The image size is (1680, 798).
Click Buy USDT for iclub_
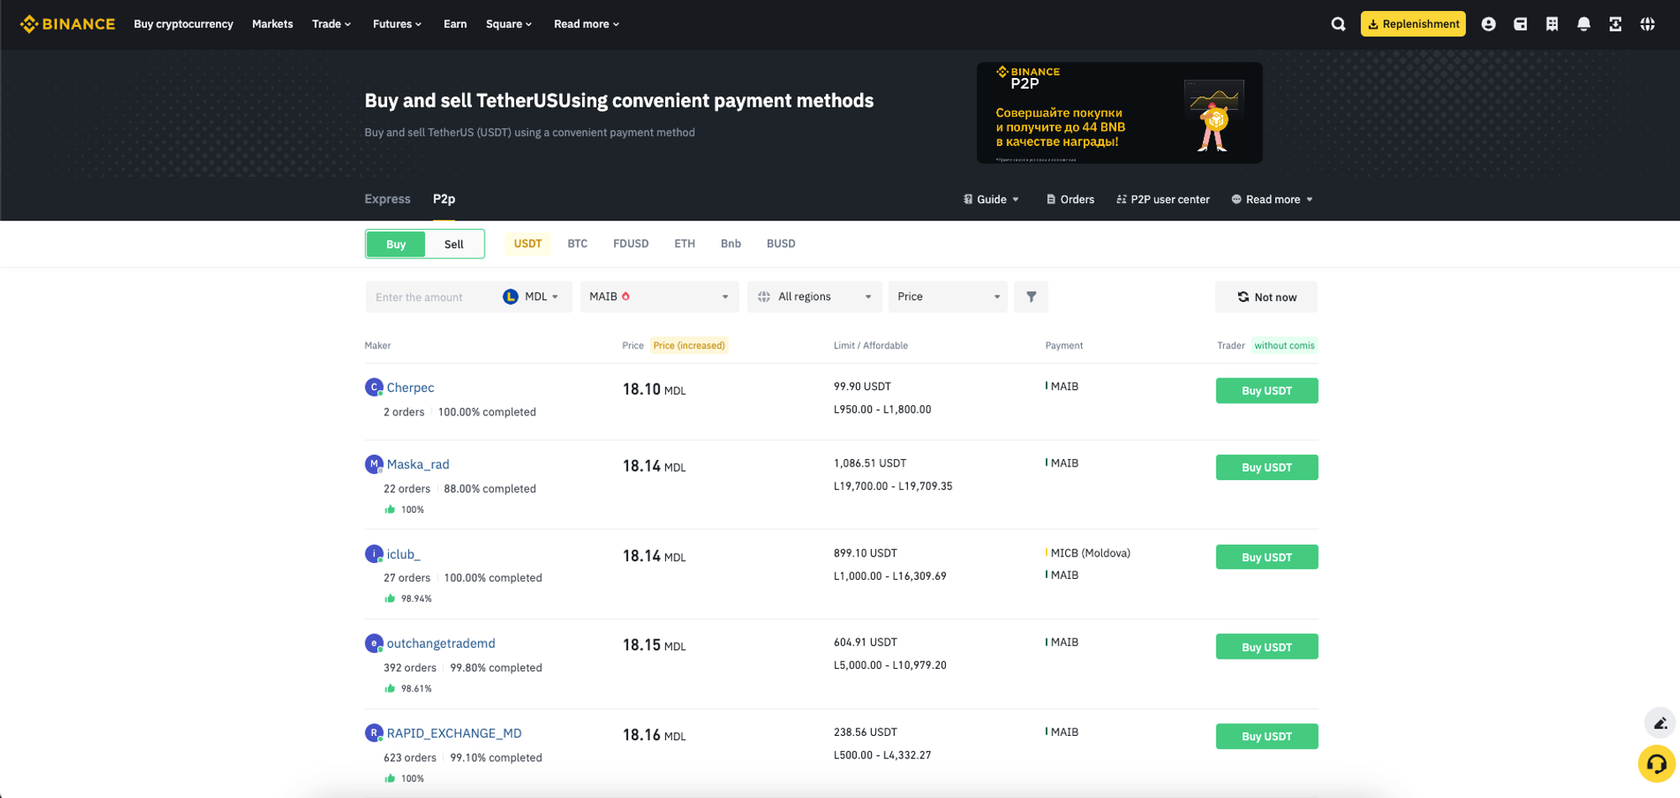click(1267, 557)
